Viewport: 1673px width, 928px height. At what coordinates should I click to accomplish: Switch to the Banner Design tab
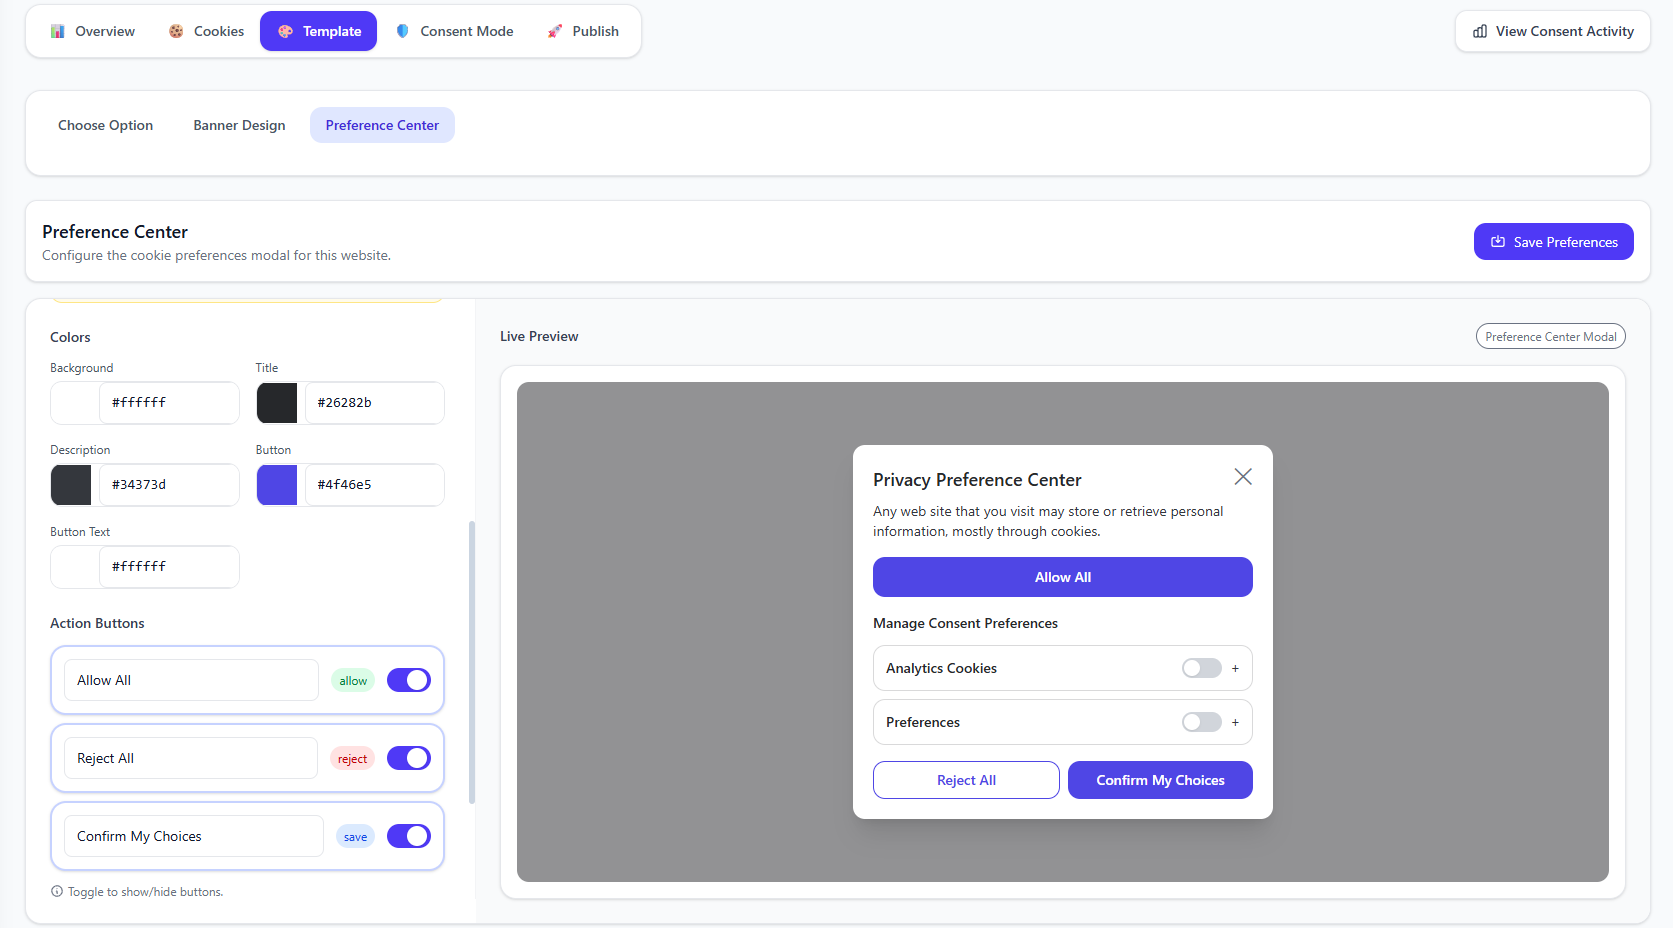[x=239, y=125]
